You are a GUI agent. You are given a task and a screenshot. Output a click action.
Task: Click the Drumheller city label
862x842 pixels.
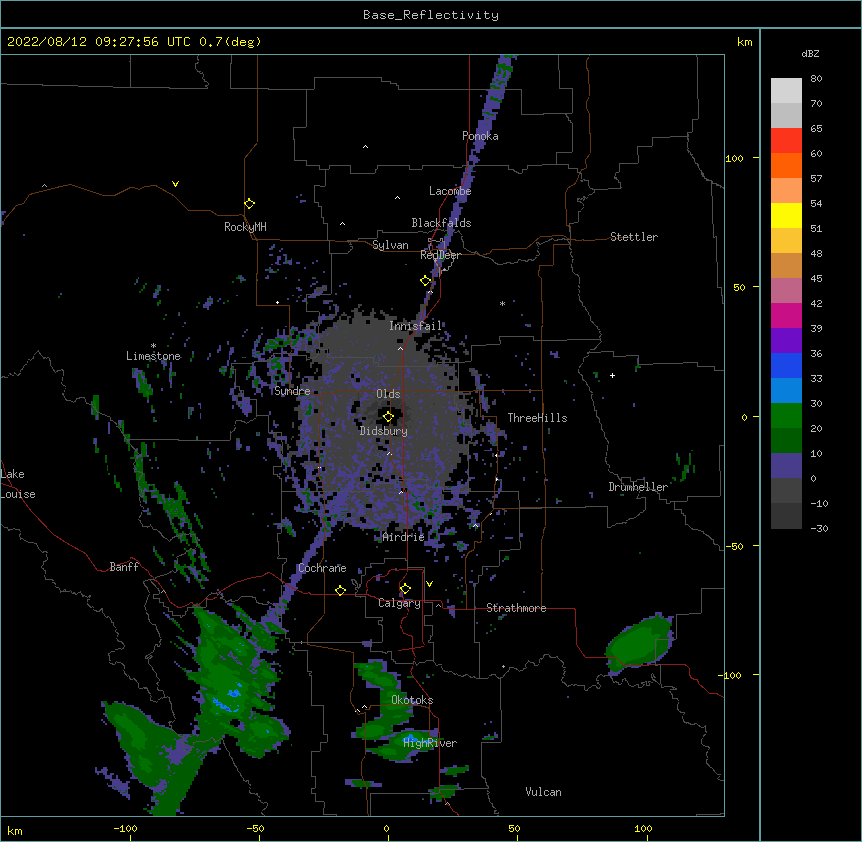[x=638, y=487]
